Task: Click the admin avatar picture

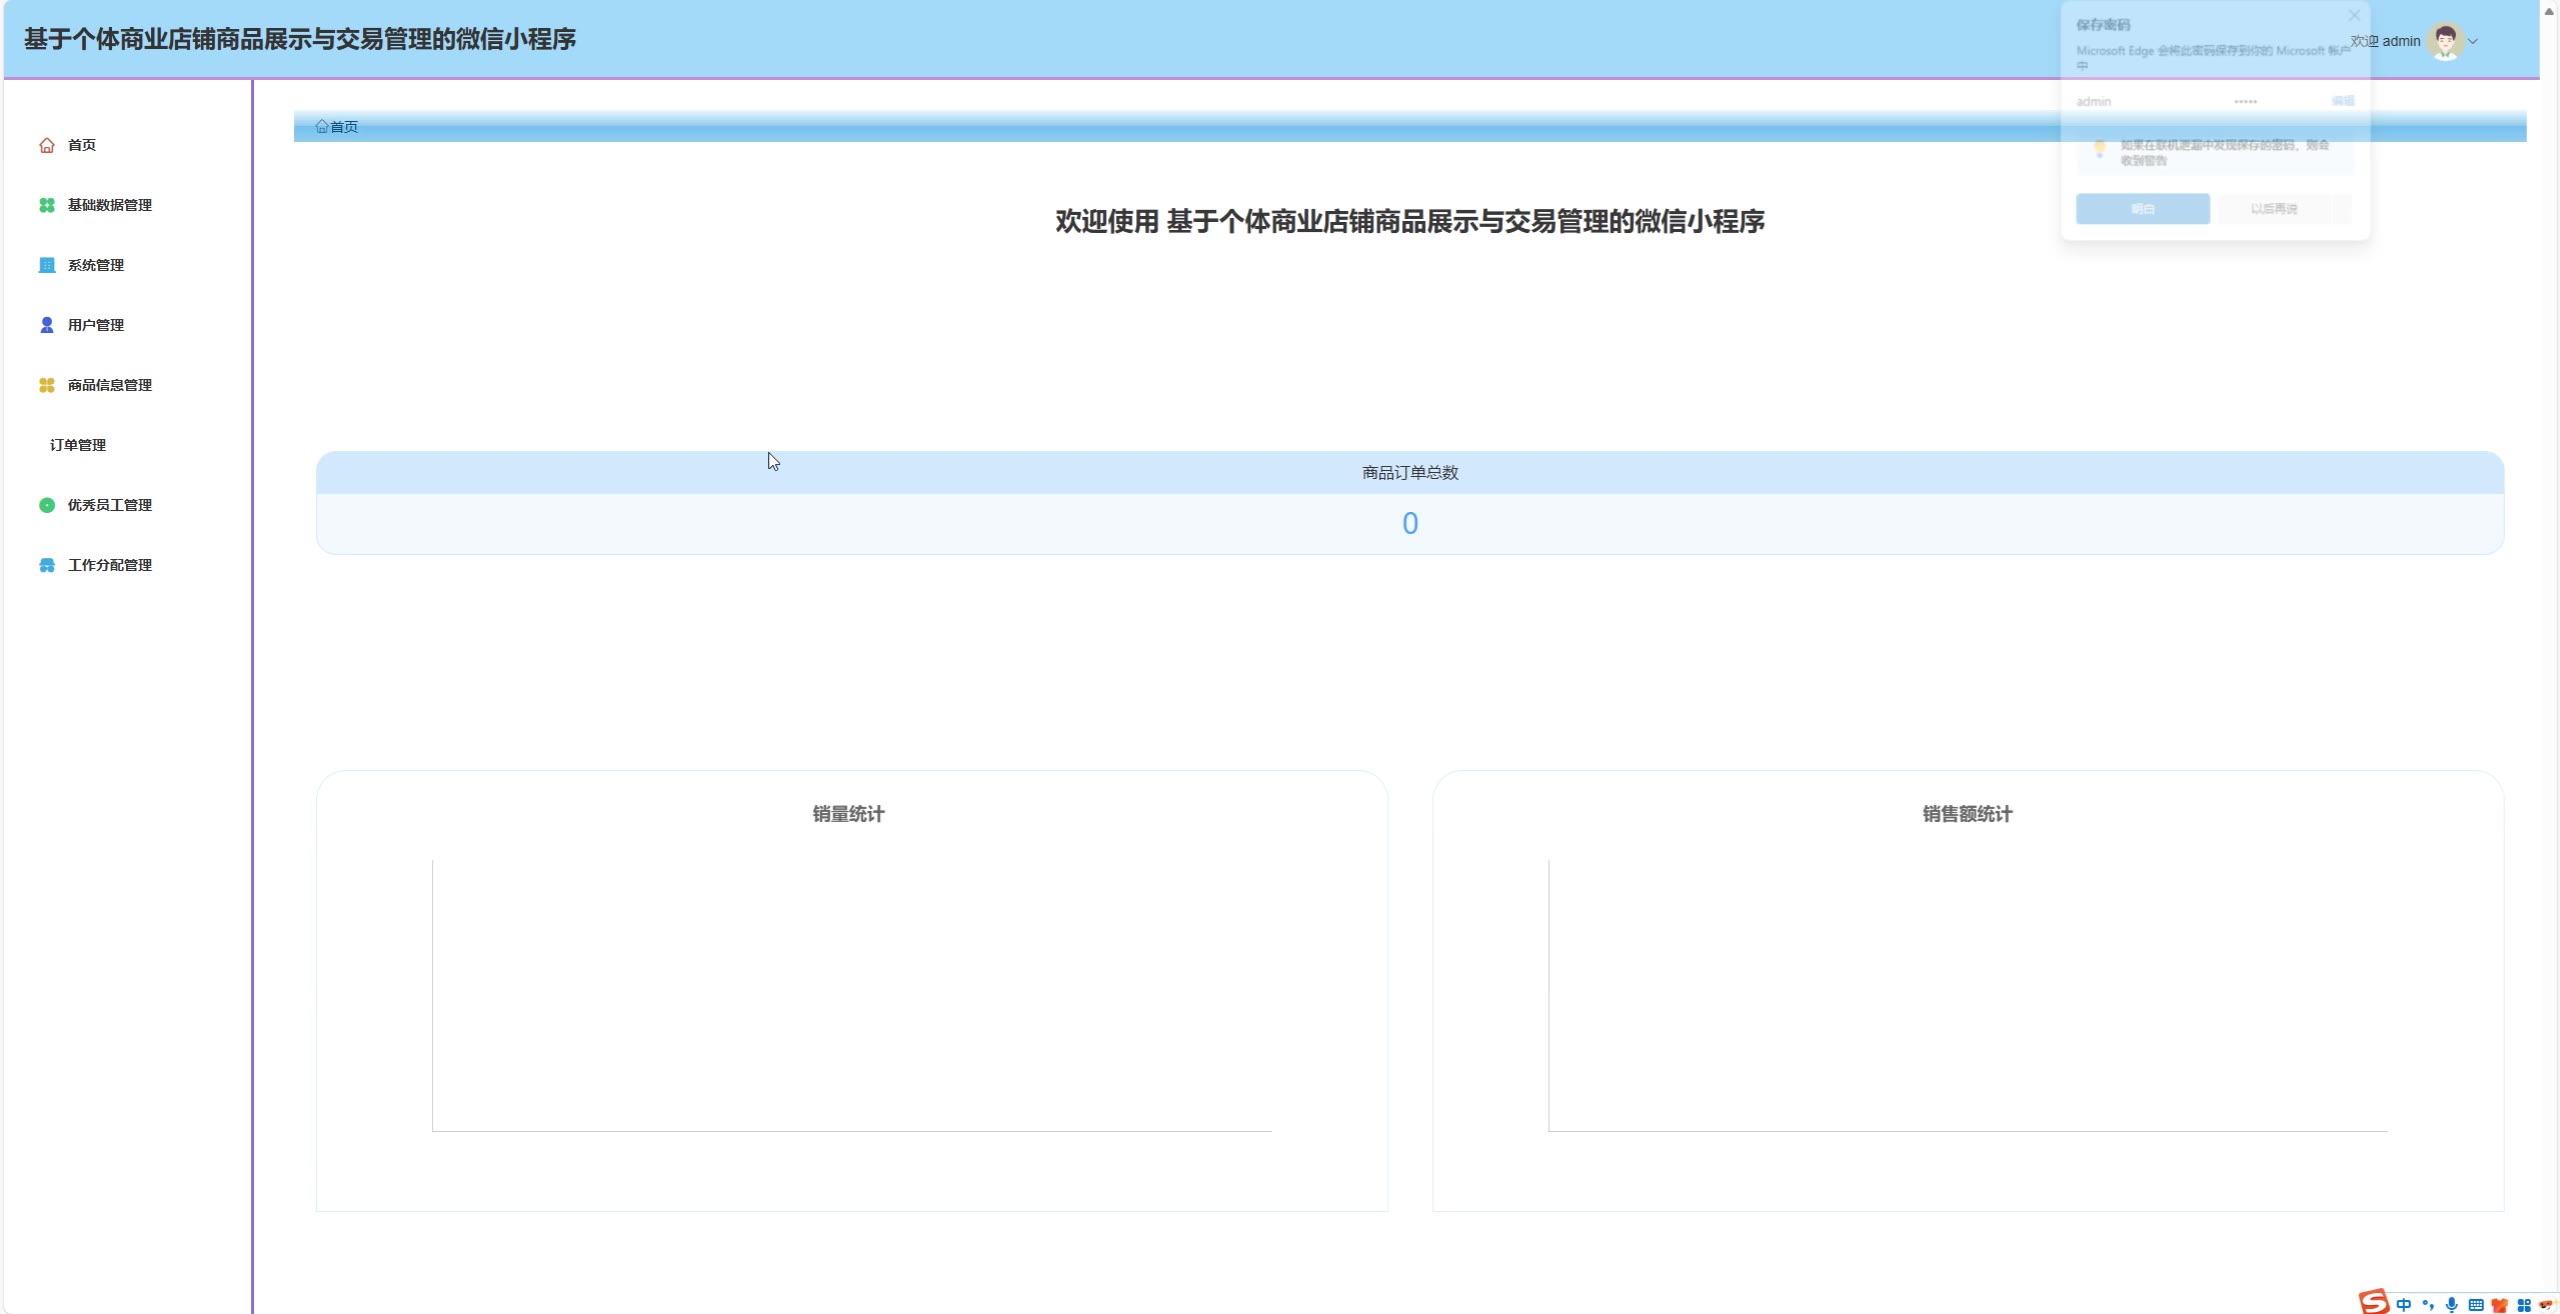Action: pyautogui.click(x=2445, y=41)
